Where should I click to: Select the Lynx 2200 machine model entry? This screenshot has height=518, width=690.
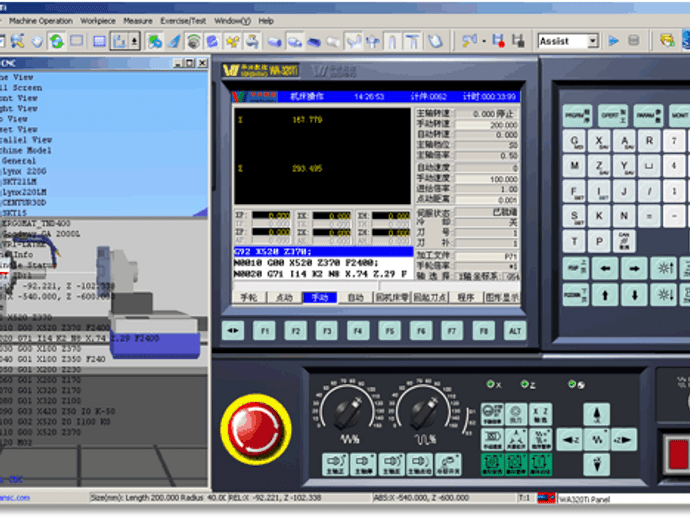point(25,171)
